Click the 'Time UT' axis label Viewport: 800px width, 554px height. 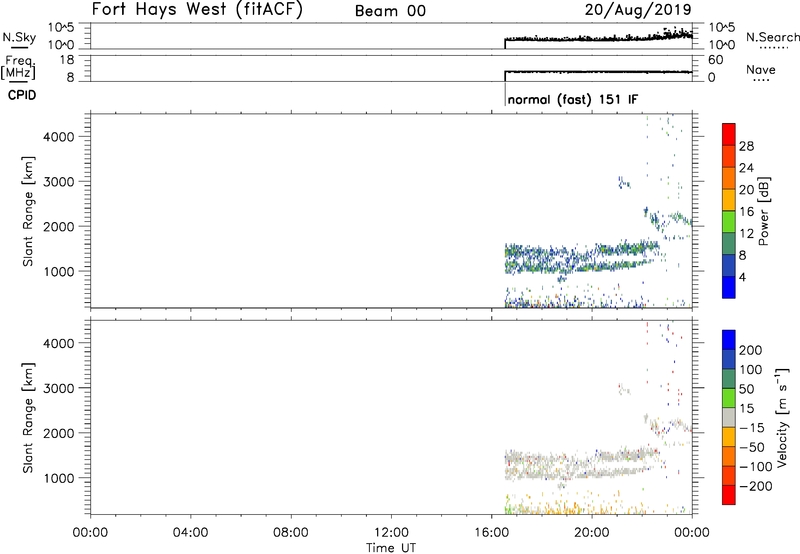391,548
